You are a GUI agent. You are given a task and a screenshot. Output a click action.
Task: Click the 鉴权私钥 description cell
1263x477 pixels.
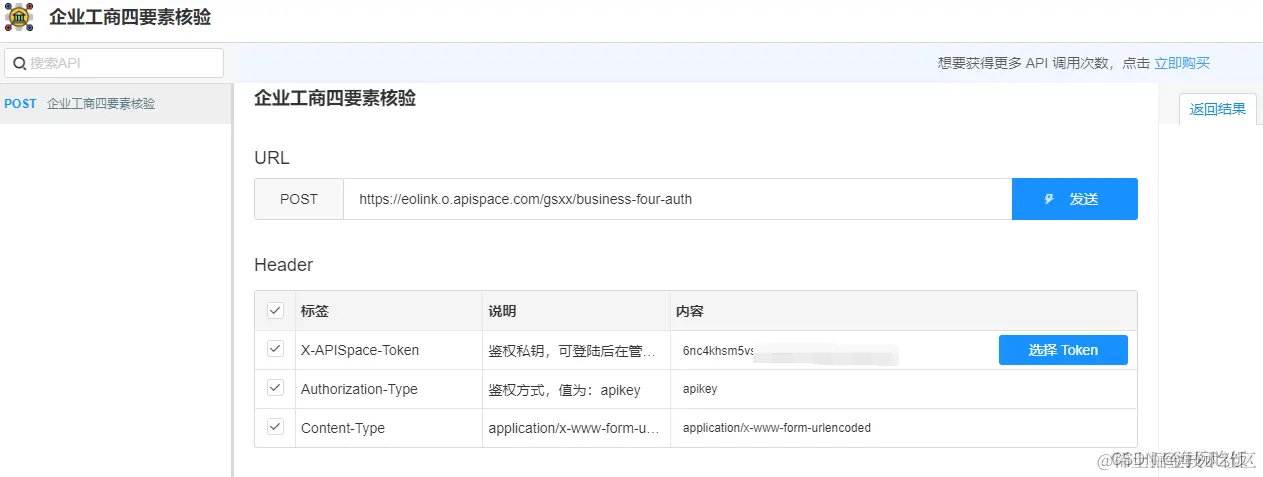click(x=576, y=350)
